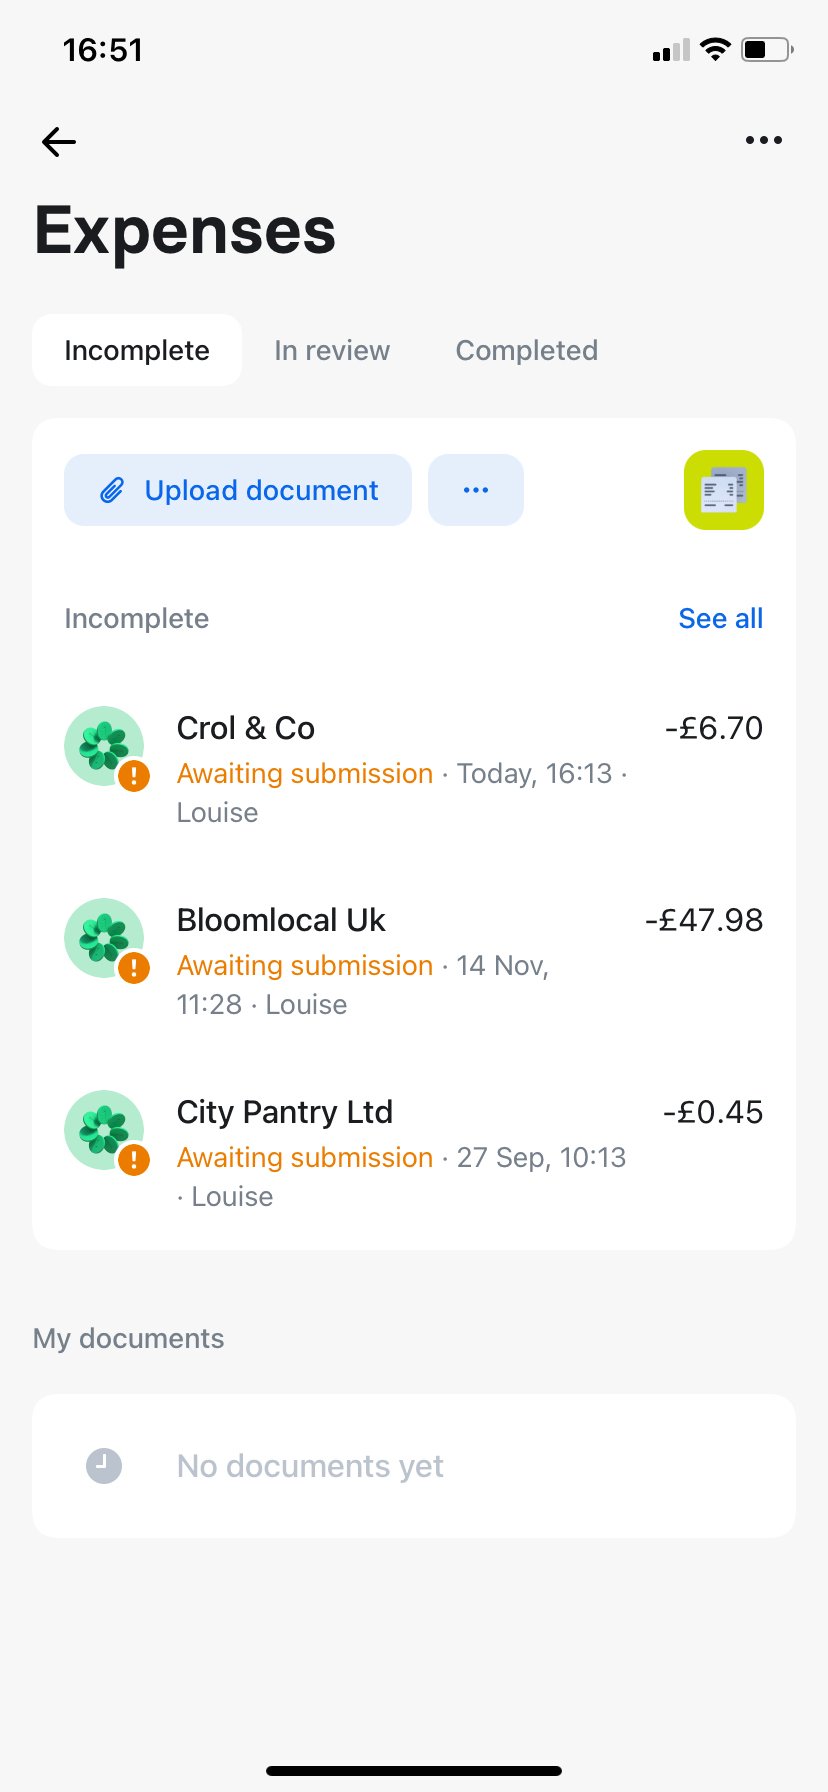
Task: Tap the -£47.98 amount
Action: tap(704, 920)
